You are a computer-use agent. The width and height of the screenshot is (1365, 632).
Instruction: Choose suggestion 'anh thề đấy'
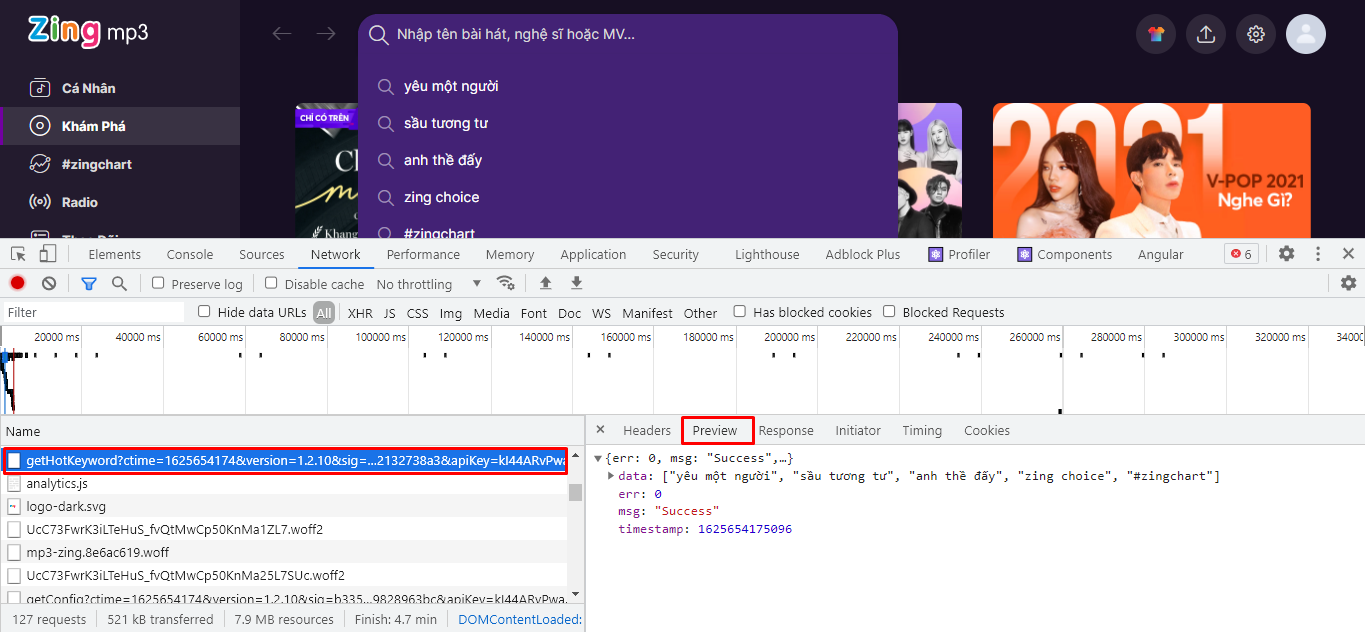click(443, 160)
